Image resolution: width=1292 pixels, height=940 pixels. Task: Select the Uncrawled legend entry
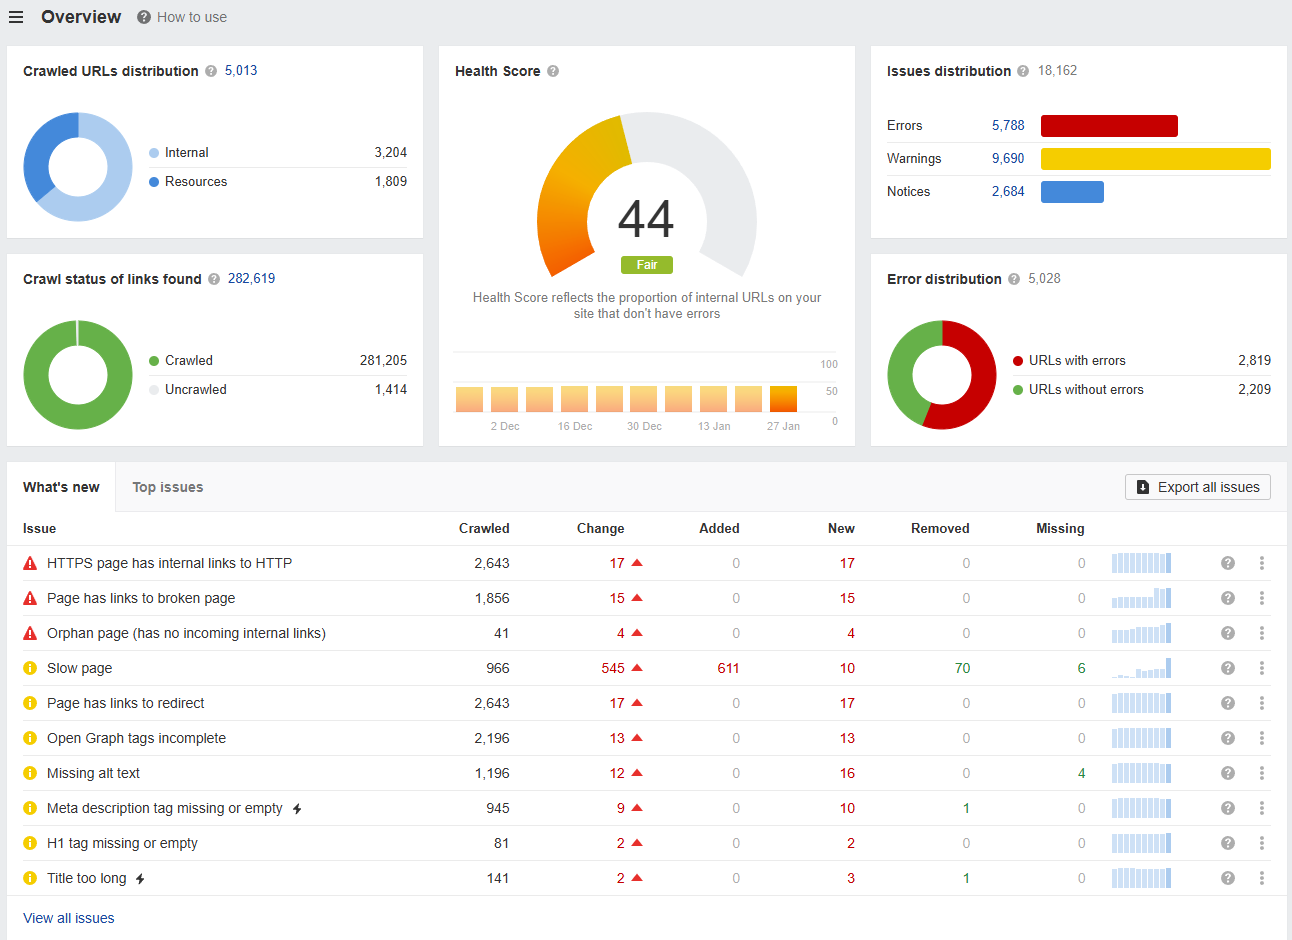point(187,390)
